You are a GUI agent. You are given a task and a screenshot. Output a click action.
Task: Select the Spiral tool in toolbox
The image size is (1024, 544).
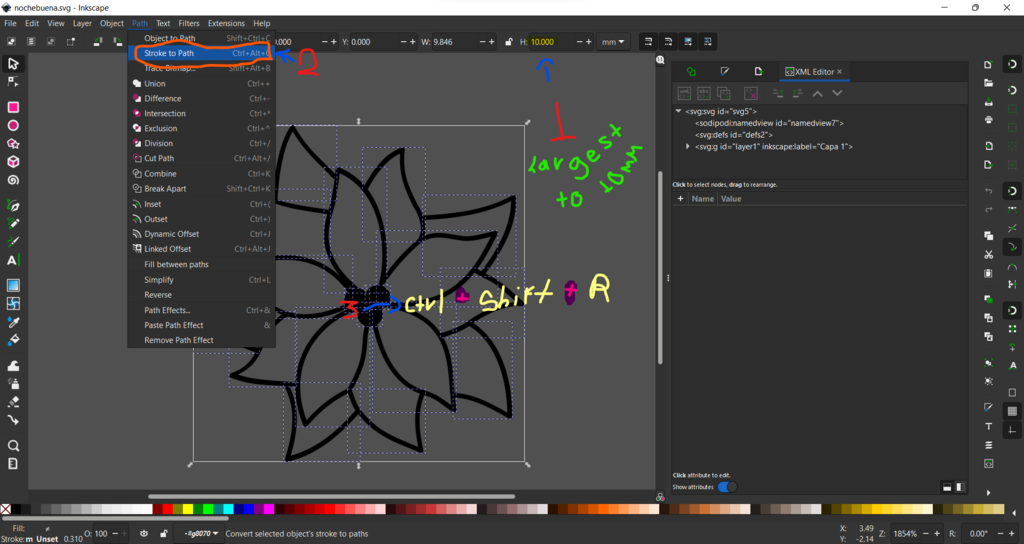click(13, 180)
